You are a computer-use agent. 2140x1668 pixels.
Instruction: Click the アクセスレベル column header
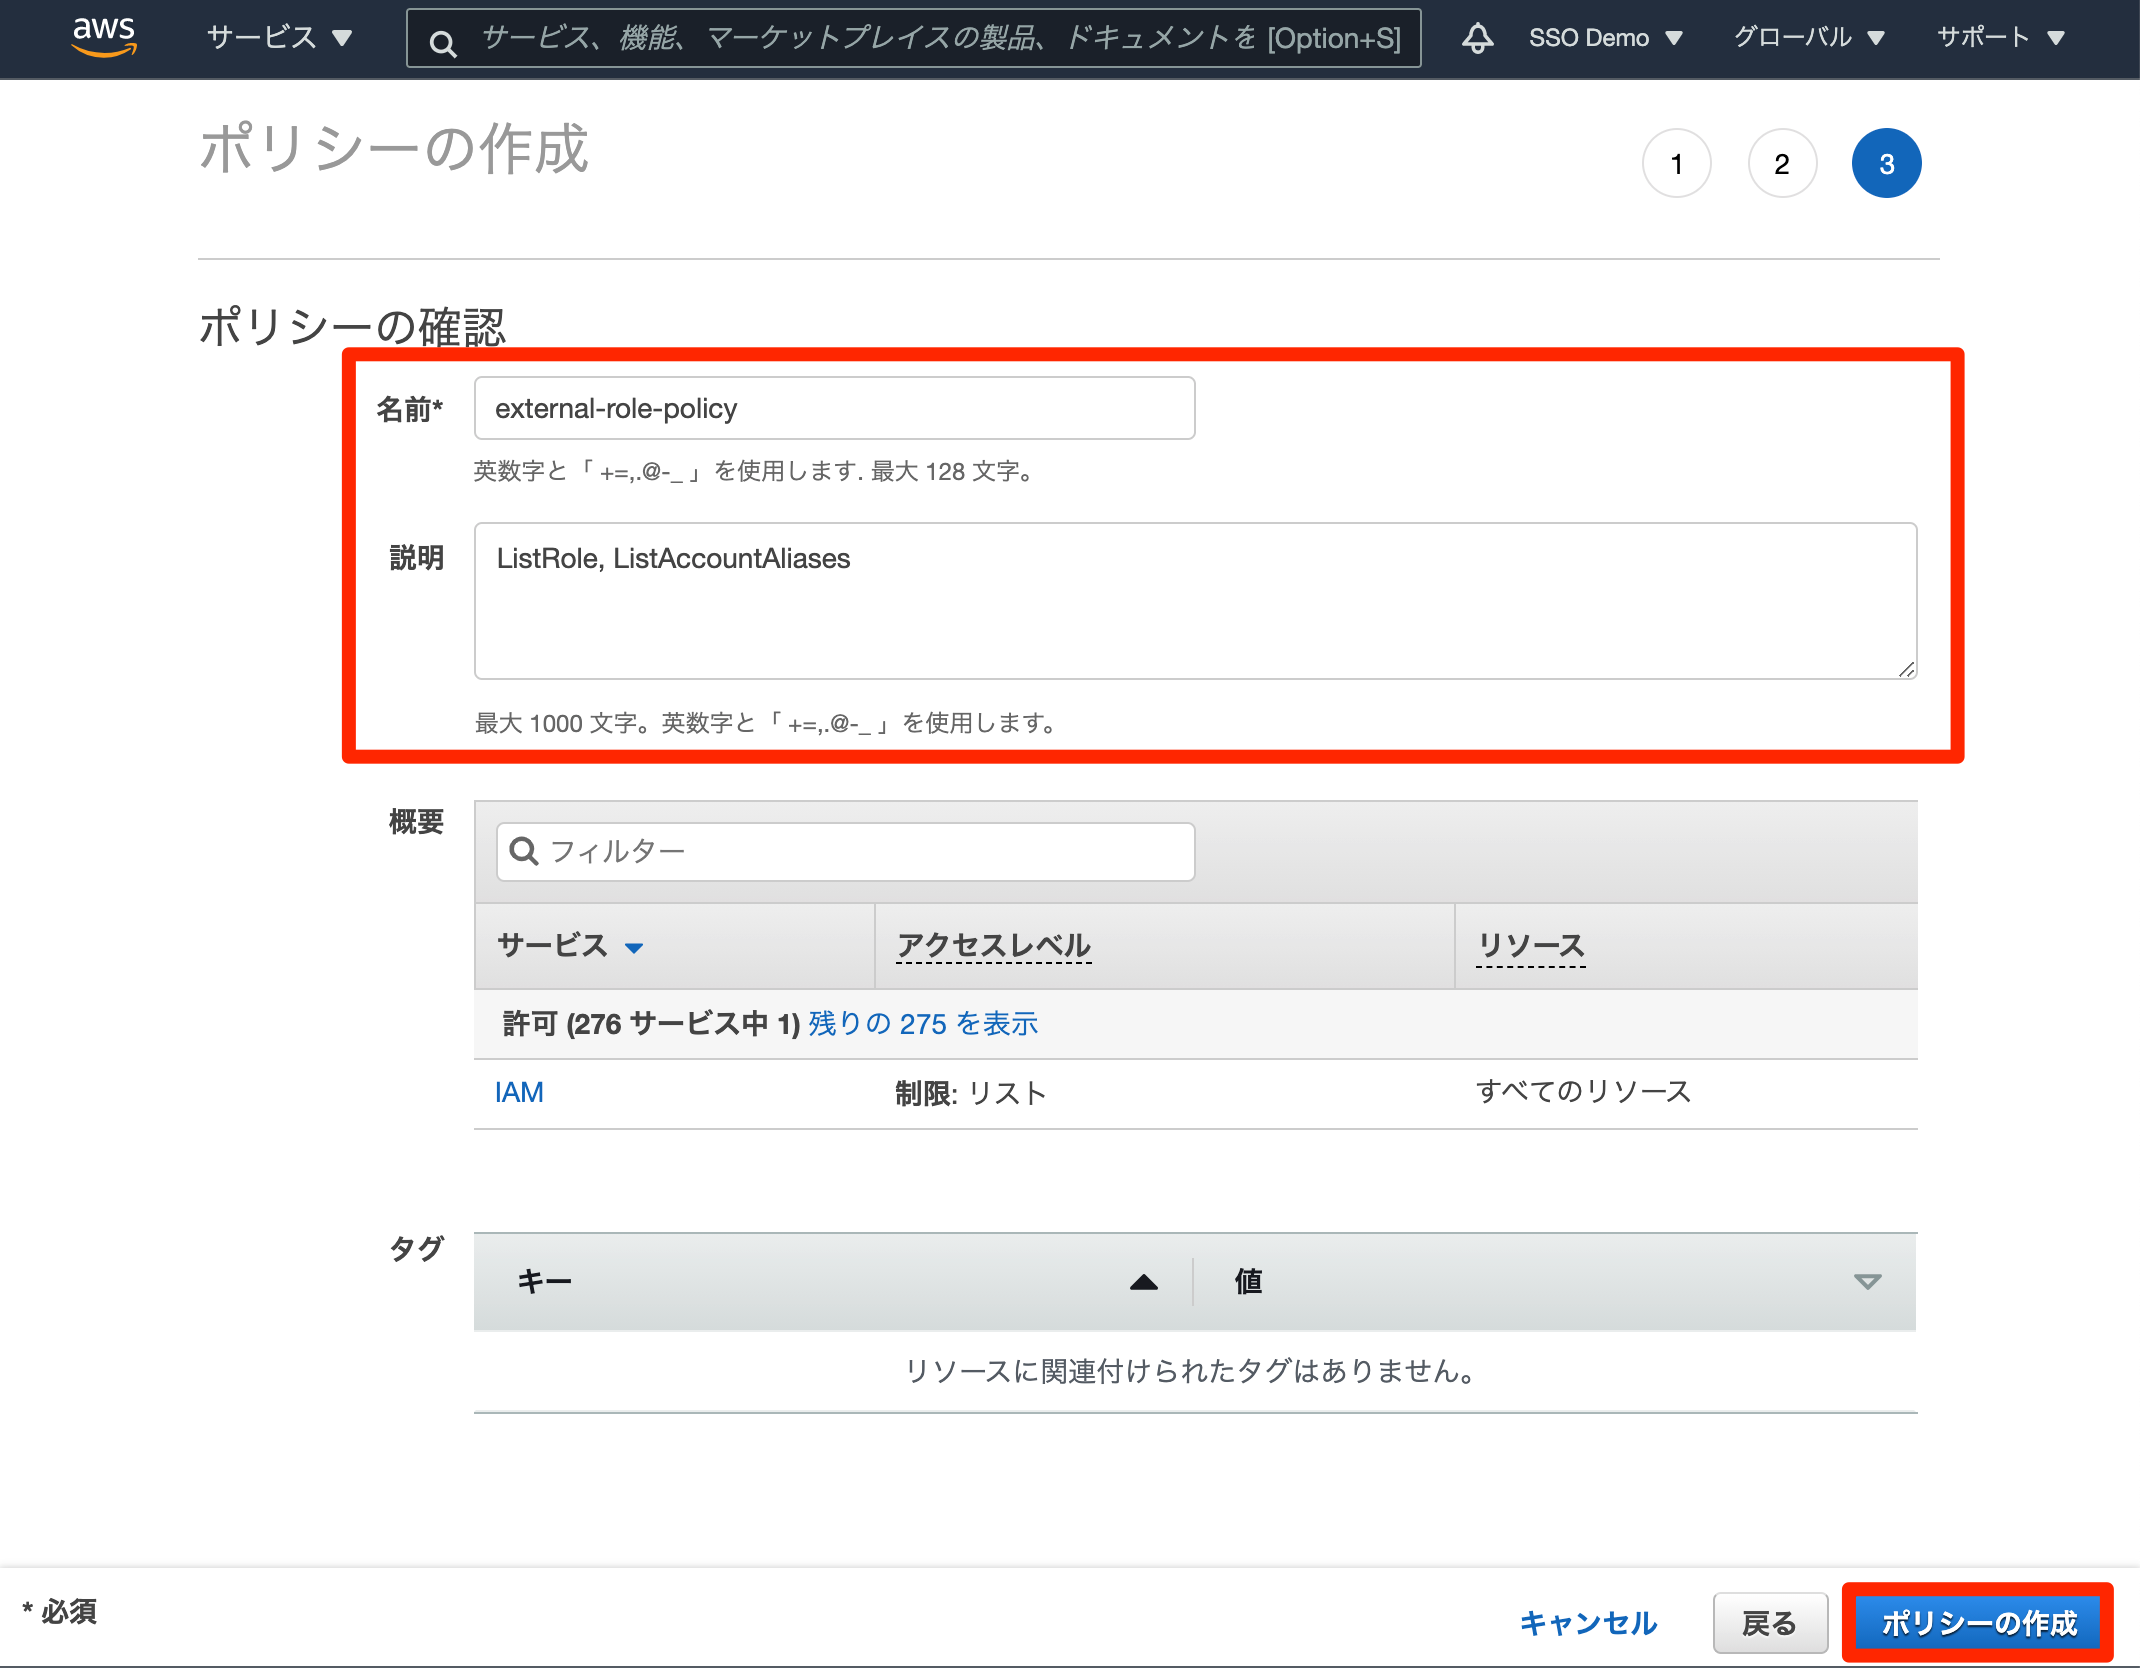point(994,945)
